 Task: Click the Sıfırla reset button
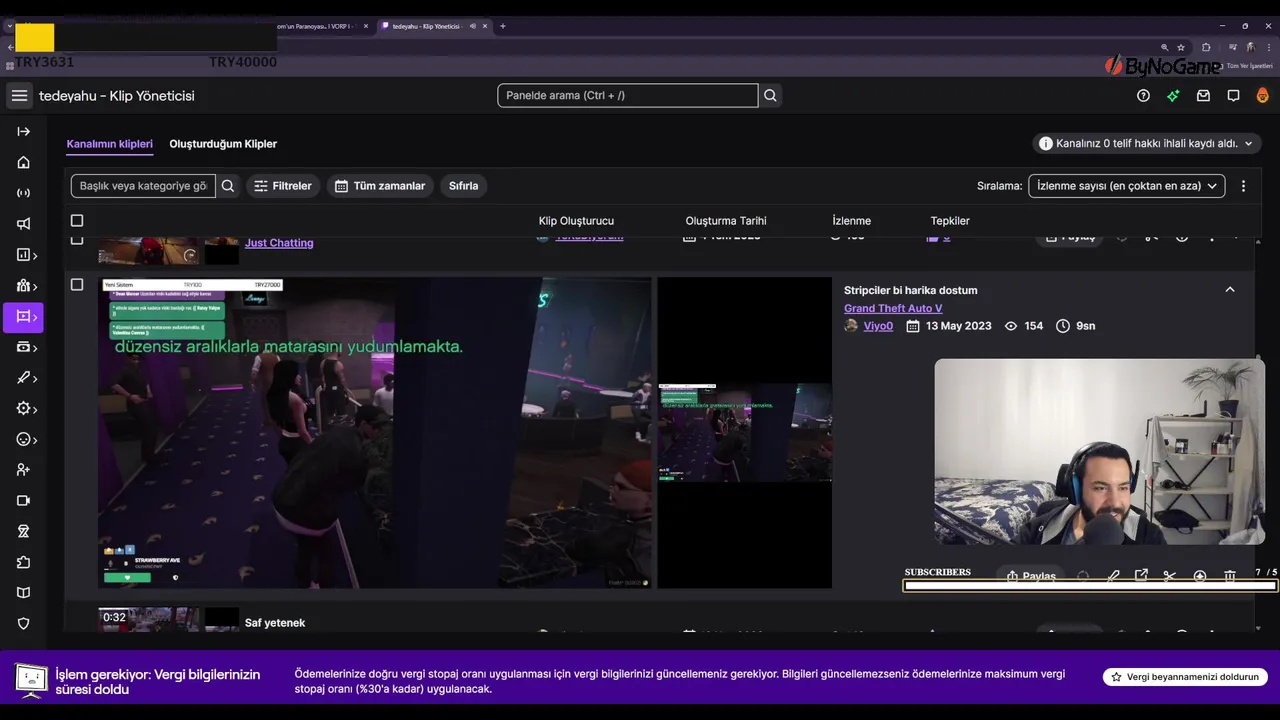pos(463,186)
